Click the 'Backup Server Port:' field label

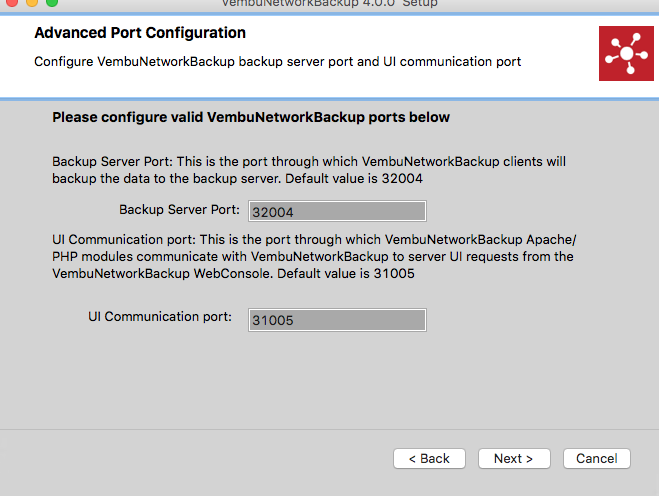179,209
